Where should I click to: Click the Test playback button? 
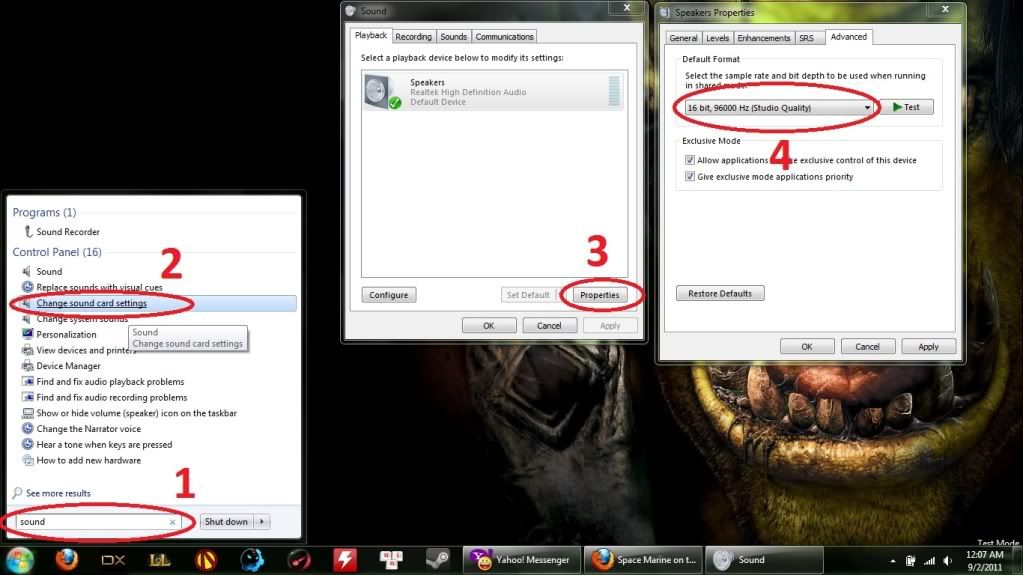click(906, 107)
